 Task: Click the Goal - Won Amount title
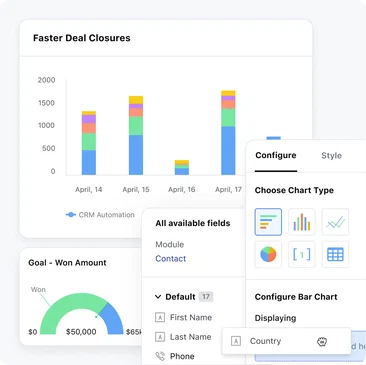(67, 263)
